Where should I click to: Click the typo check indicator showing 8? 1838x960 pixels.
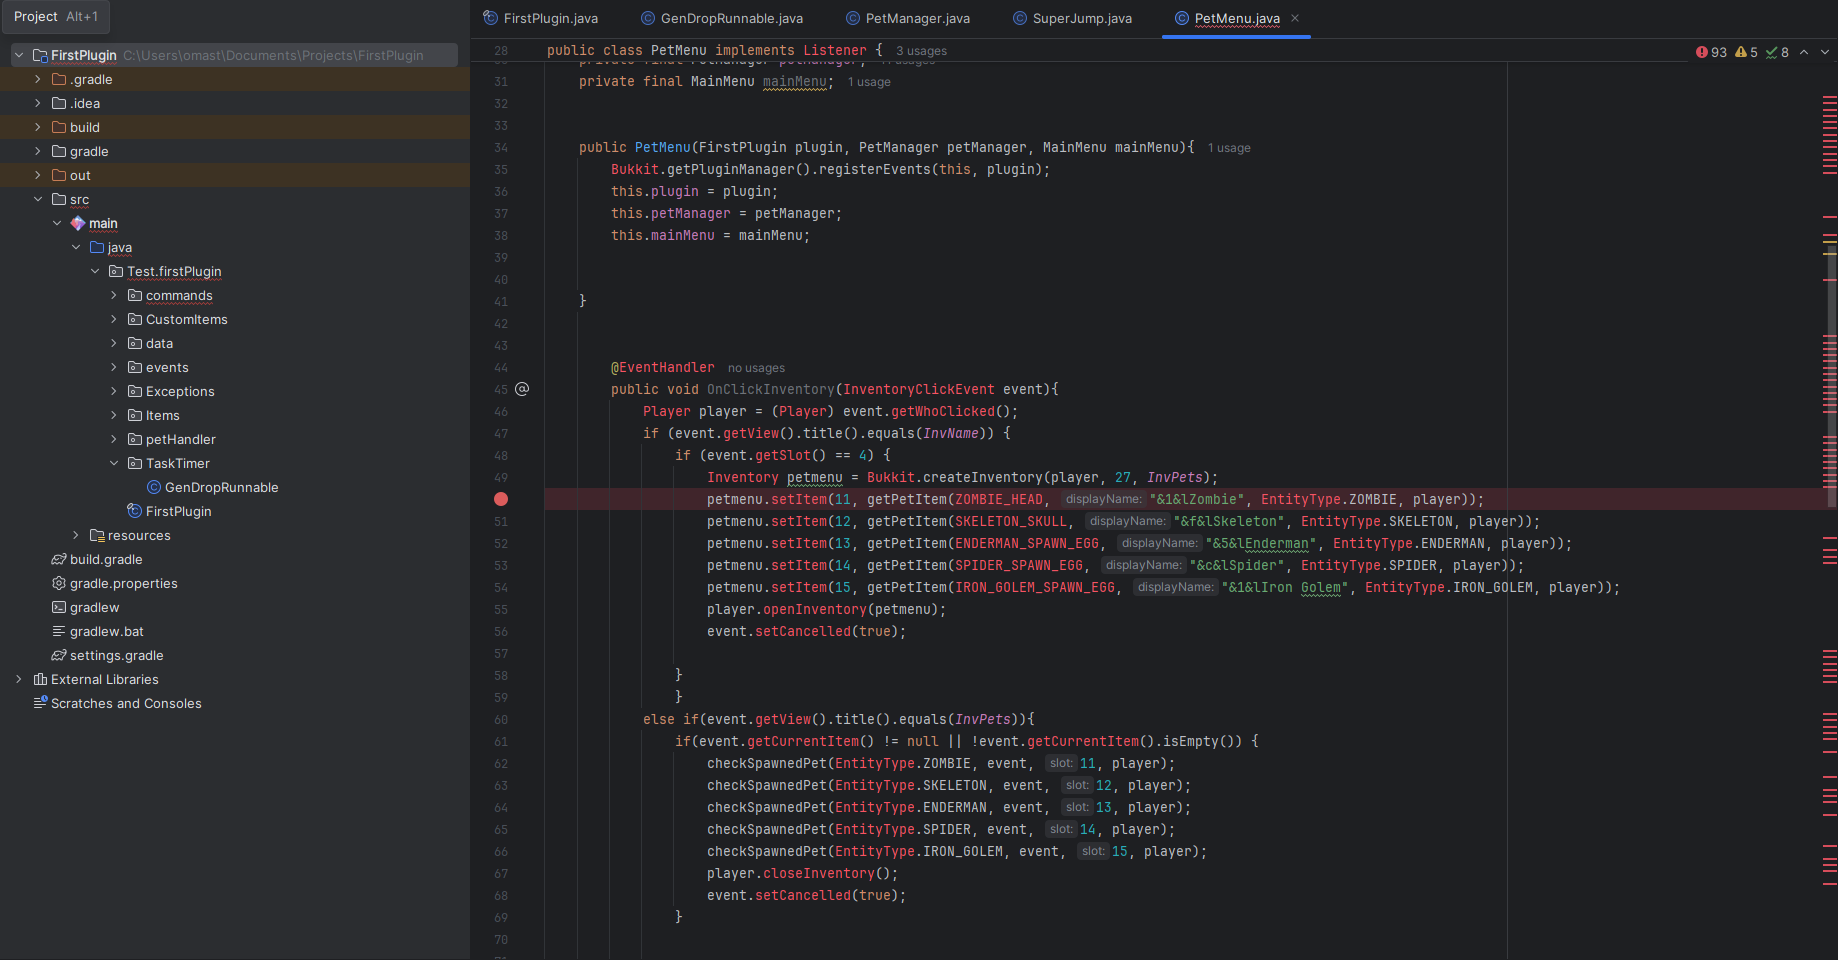click(1777, 52)
